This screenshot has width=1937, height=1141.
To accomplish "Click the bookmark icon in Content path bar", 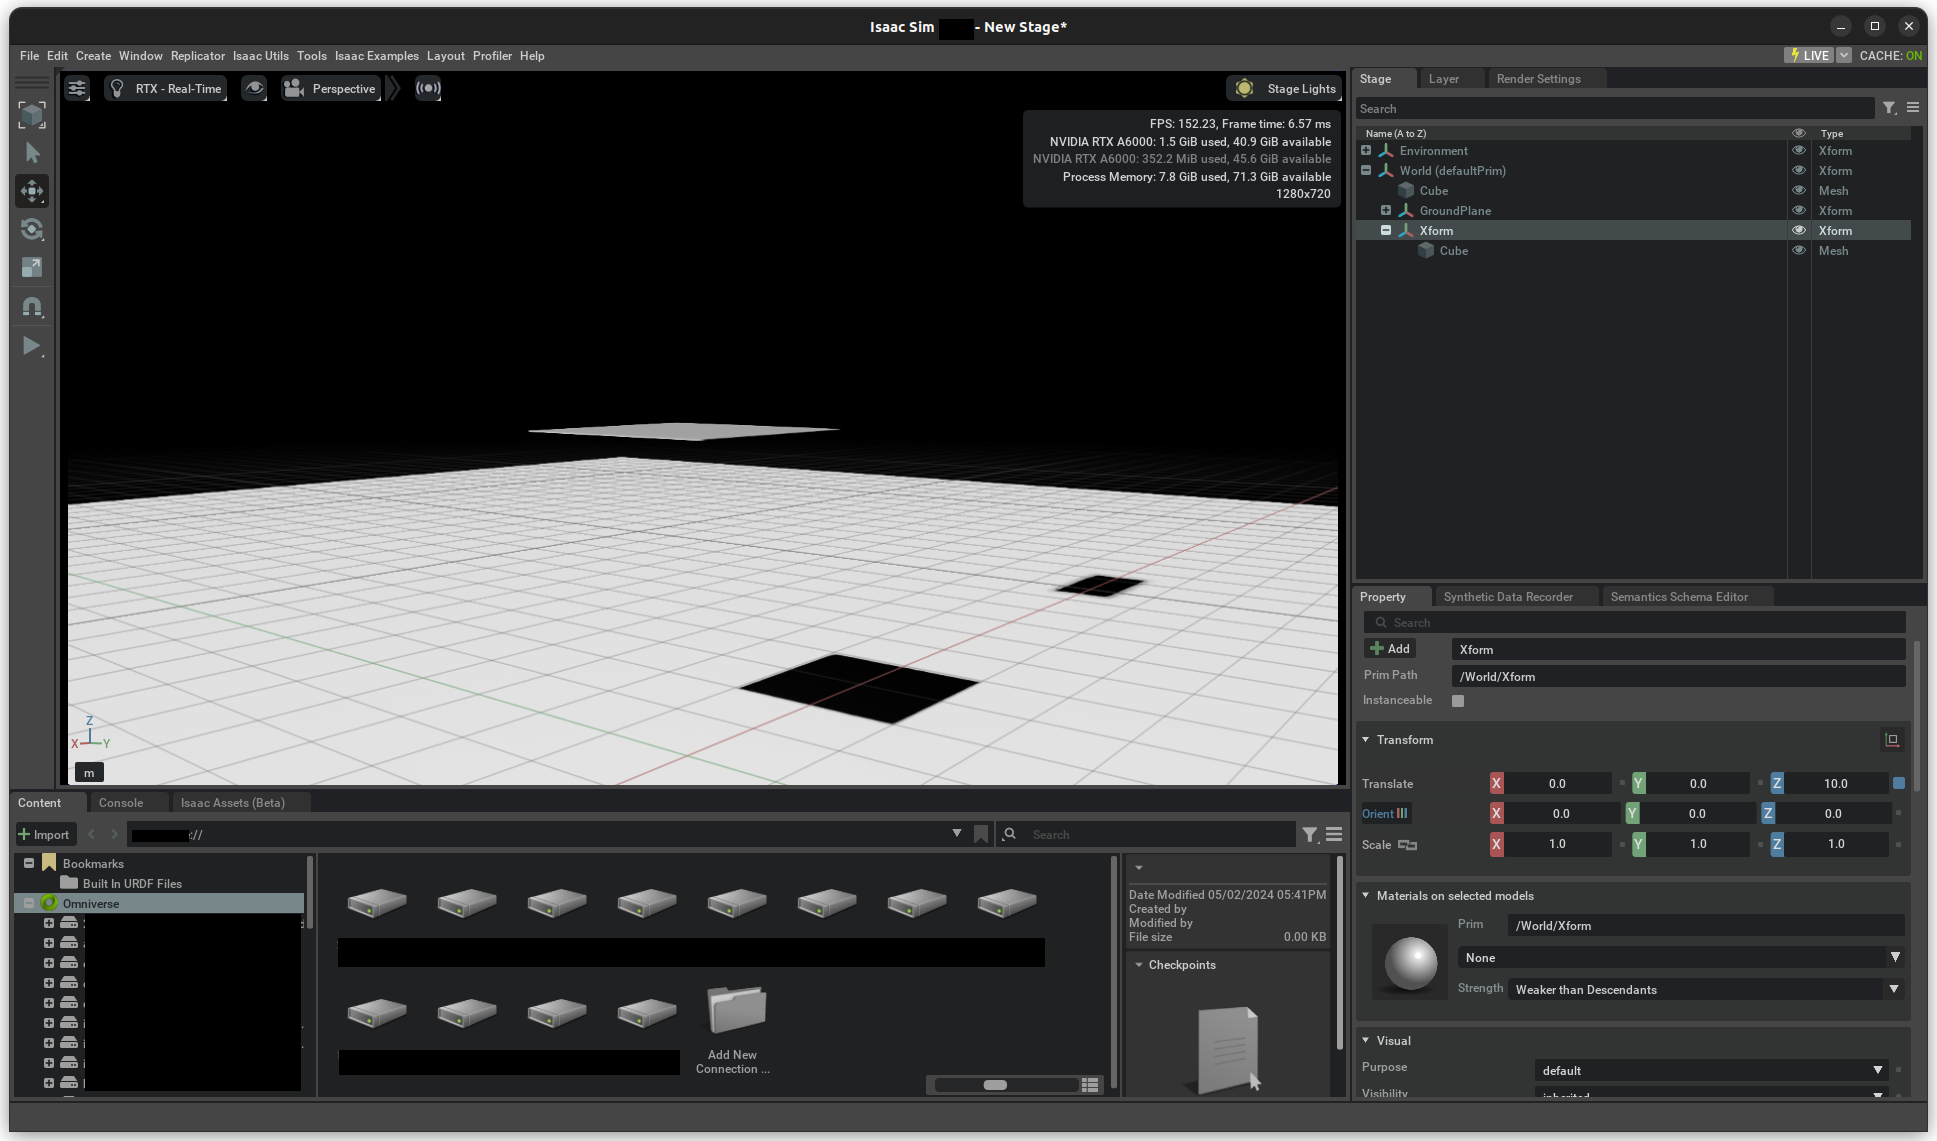I will [981, 834].
